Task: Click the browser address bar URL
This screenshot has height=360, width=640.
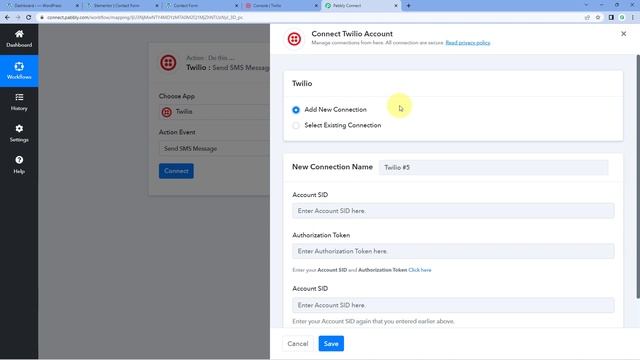Action: click(145, 18)
